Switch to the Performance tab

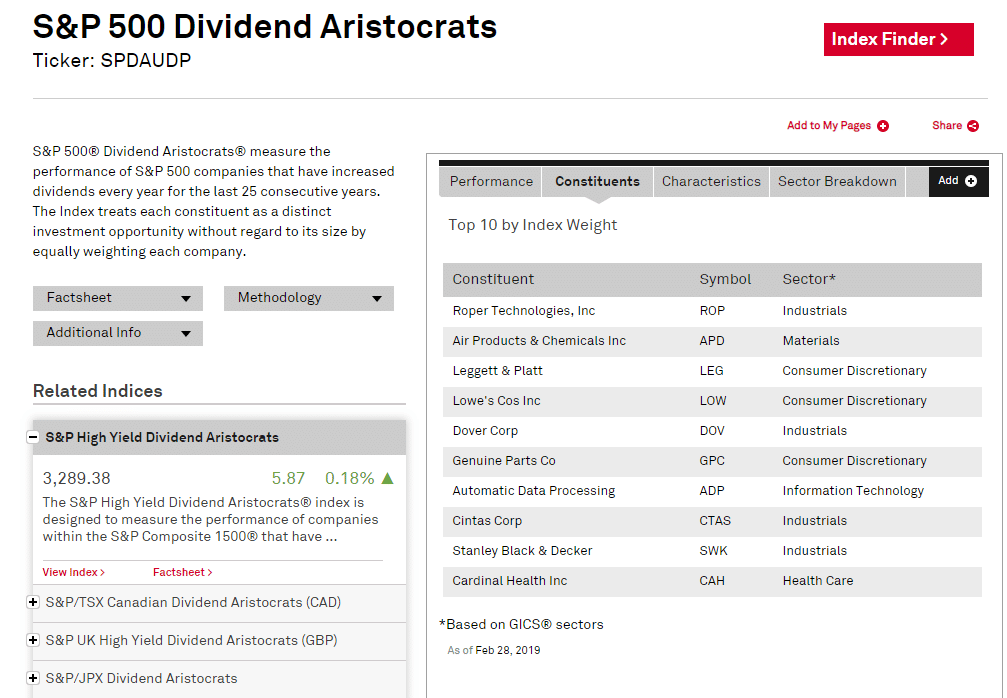[490, 181]
